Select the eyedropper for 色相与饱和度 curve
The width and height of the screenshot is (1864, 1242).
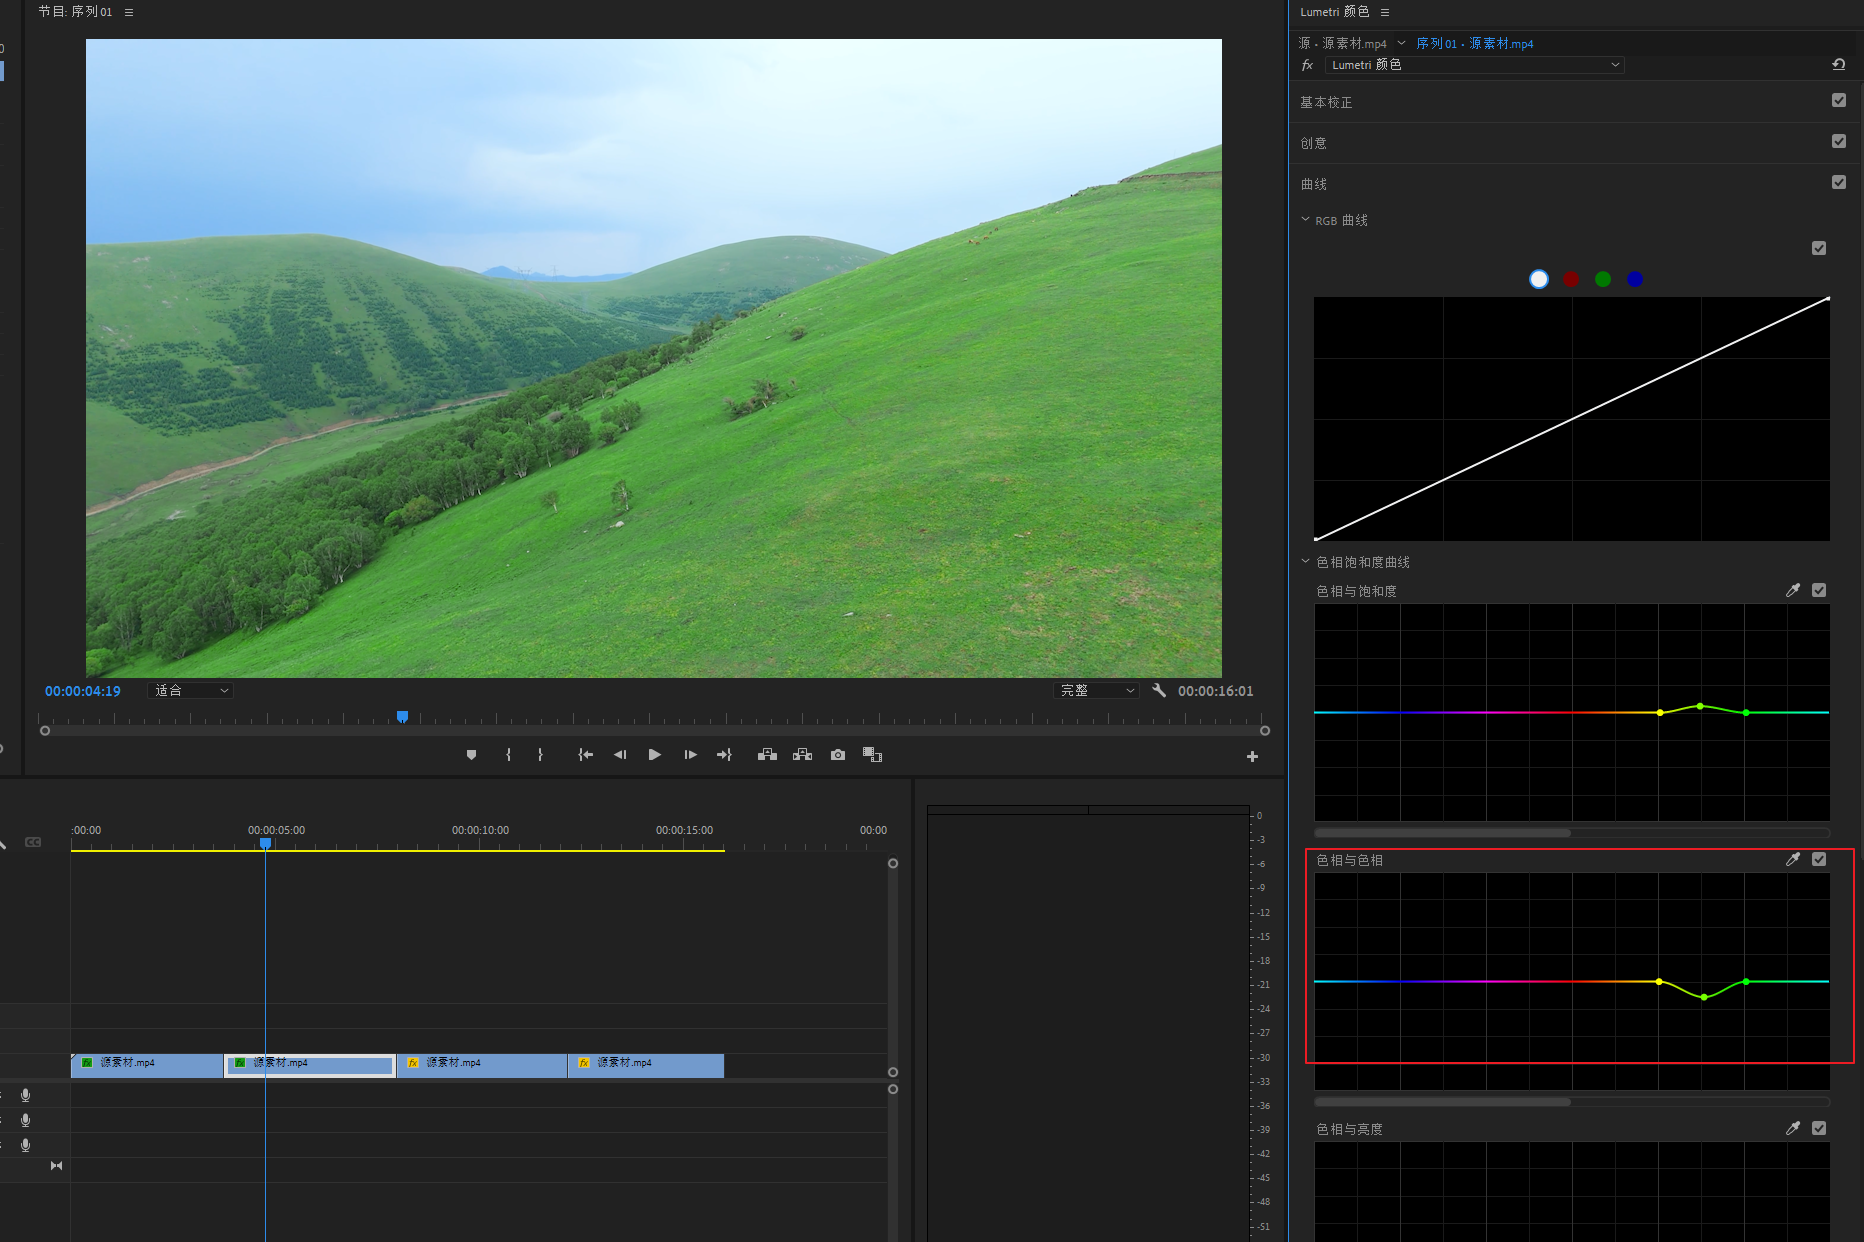(x=1792, y=591)
